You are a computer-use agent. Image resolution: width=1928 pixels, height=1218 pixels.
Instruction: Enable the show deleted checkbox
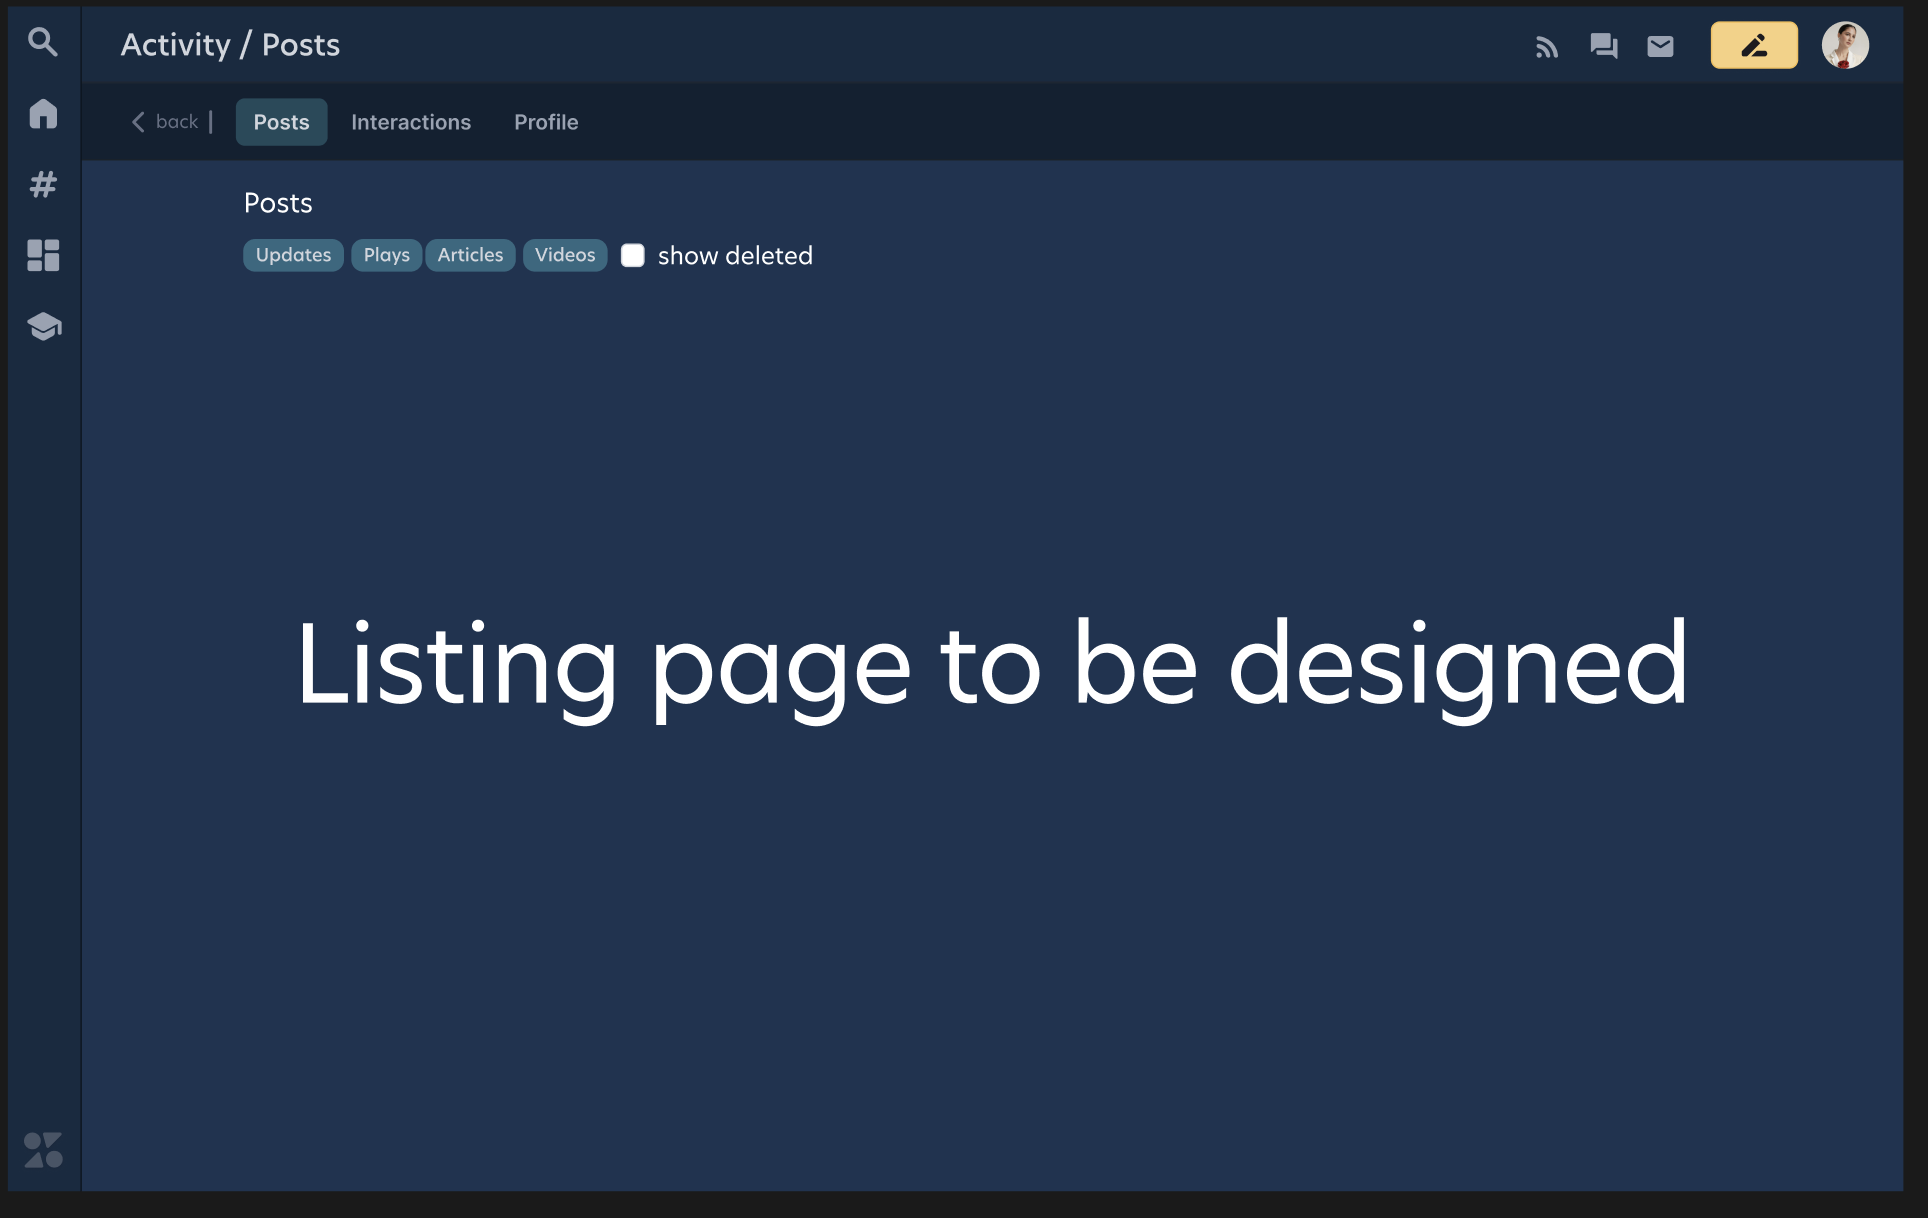(x=633, y=255)
